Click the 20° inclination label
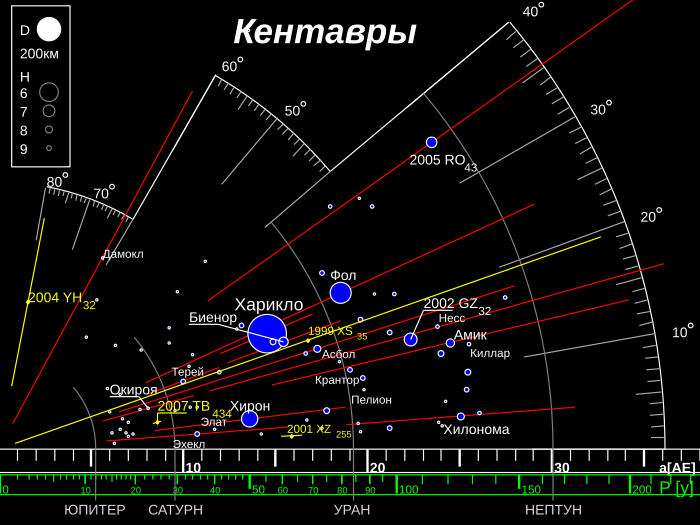This screenshot has width=700, height=525. (x=651, y=215)
